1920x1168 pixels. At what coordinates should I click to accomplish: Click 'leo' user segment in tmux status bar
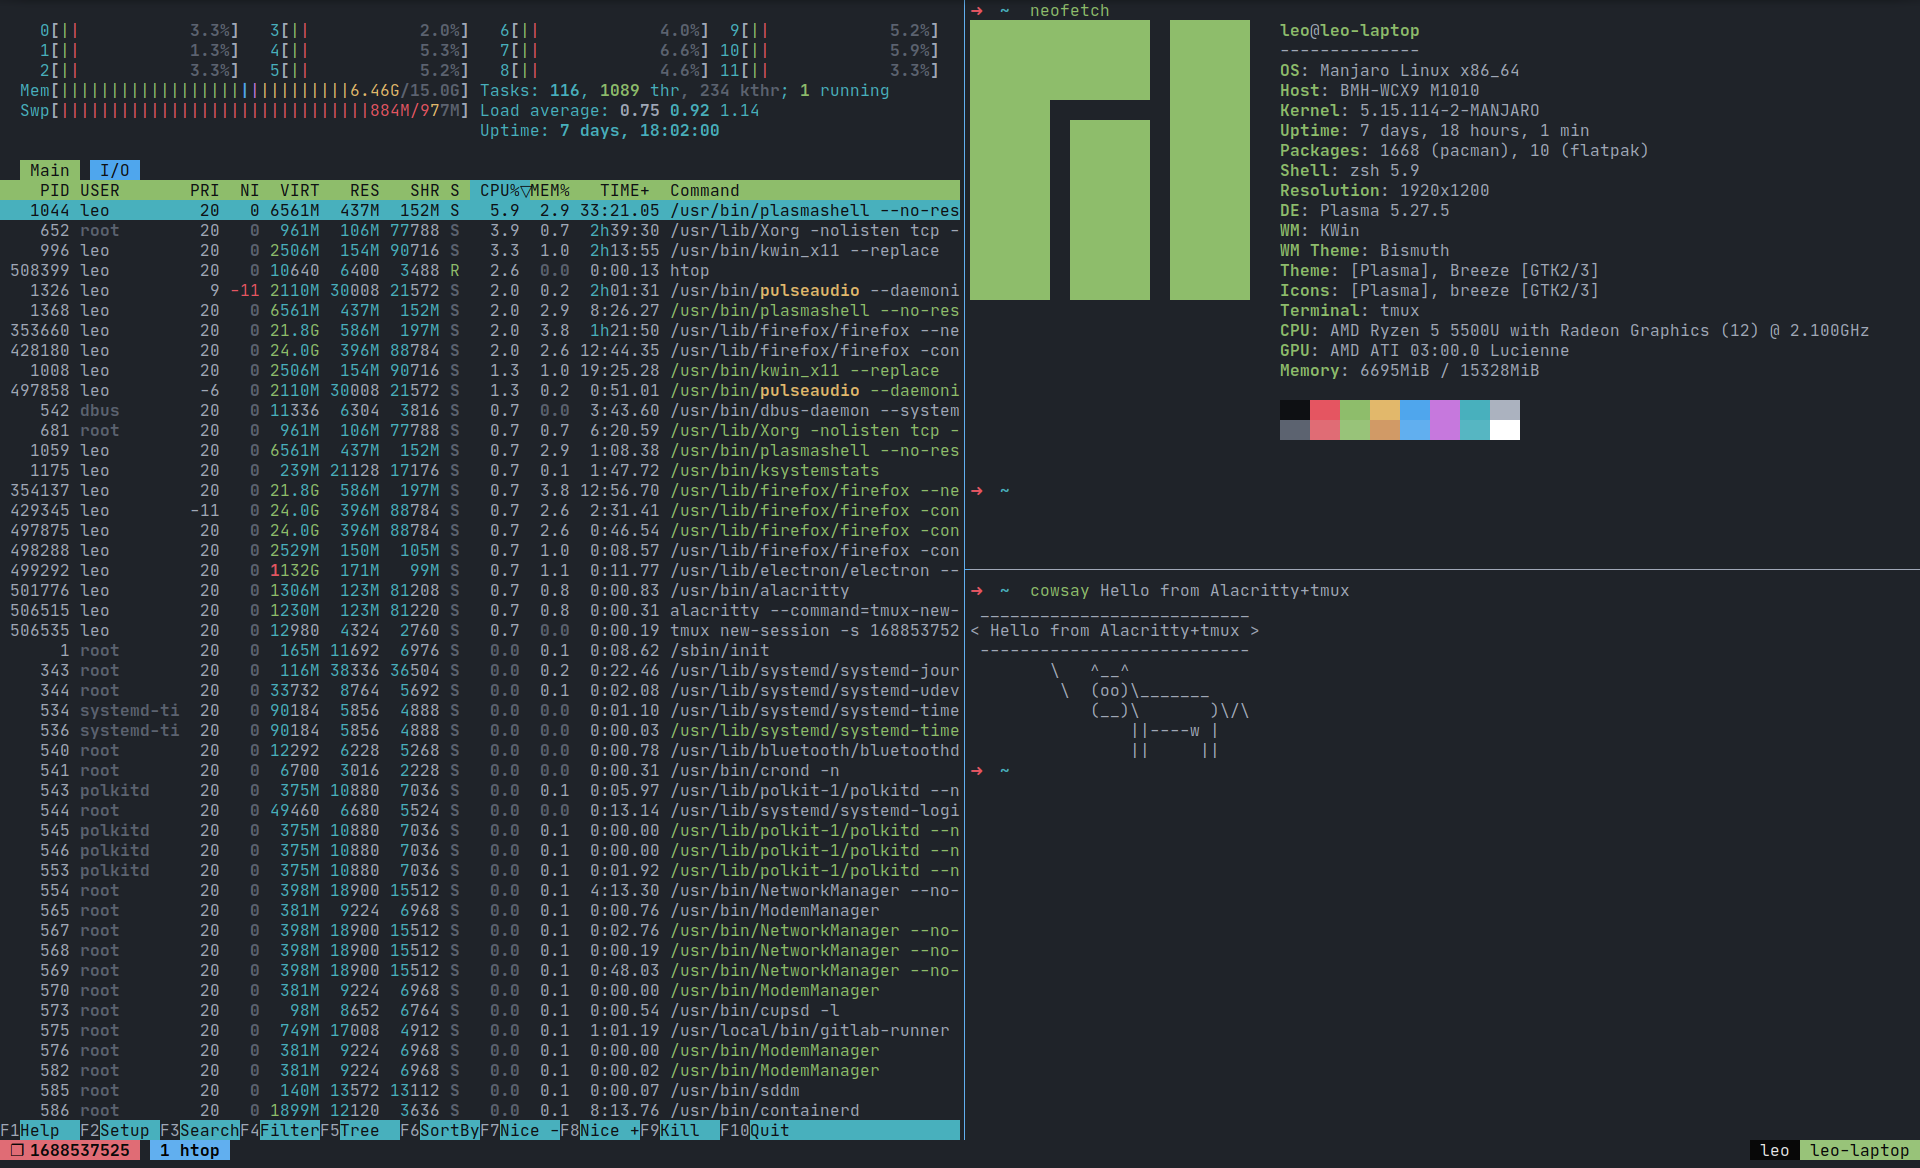(1775, 1150)
